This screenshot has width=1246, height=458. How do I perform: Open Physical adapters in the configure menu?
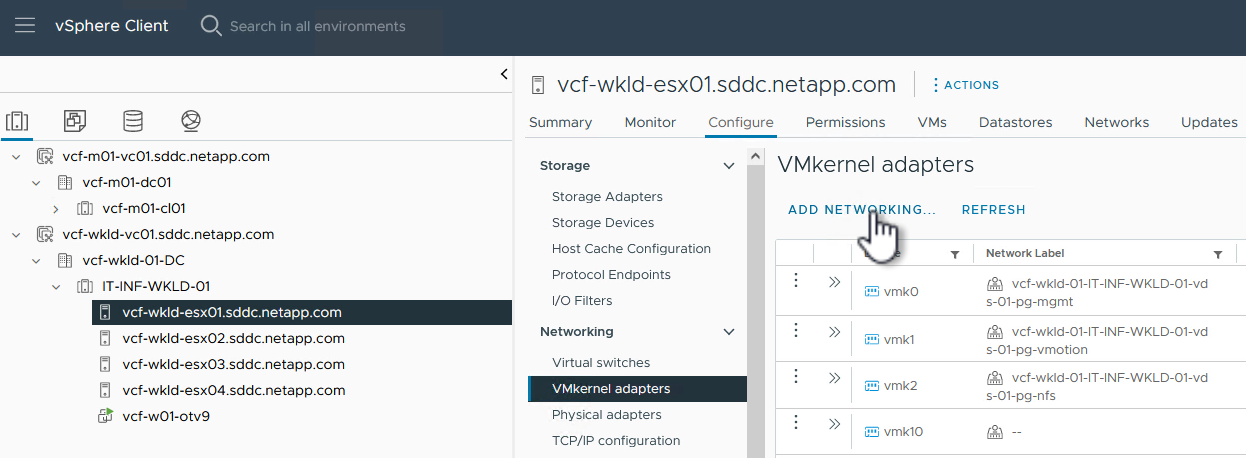[606, 414]
